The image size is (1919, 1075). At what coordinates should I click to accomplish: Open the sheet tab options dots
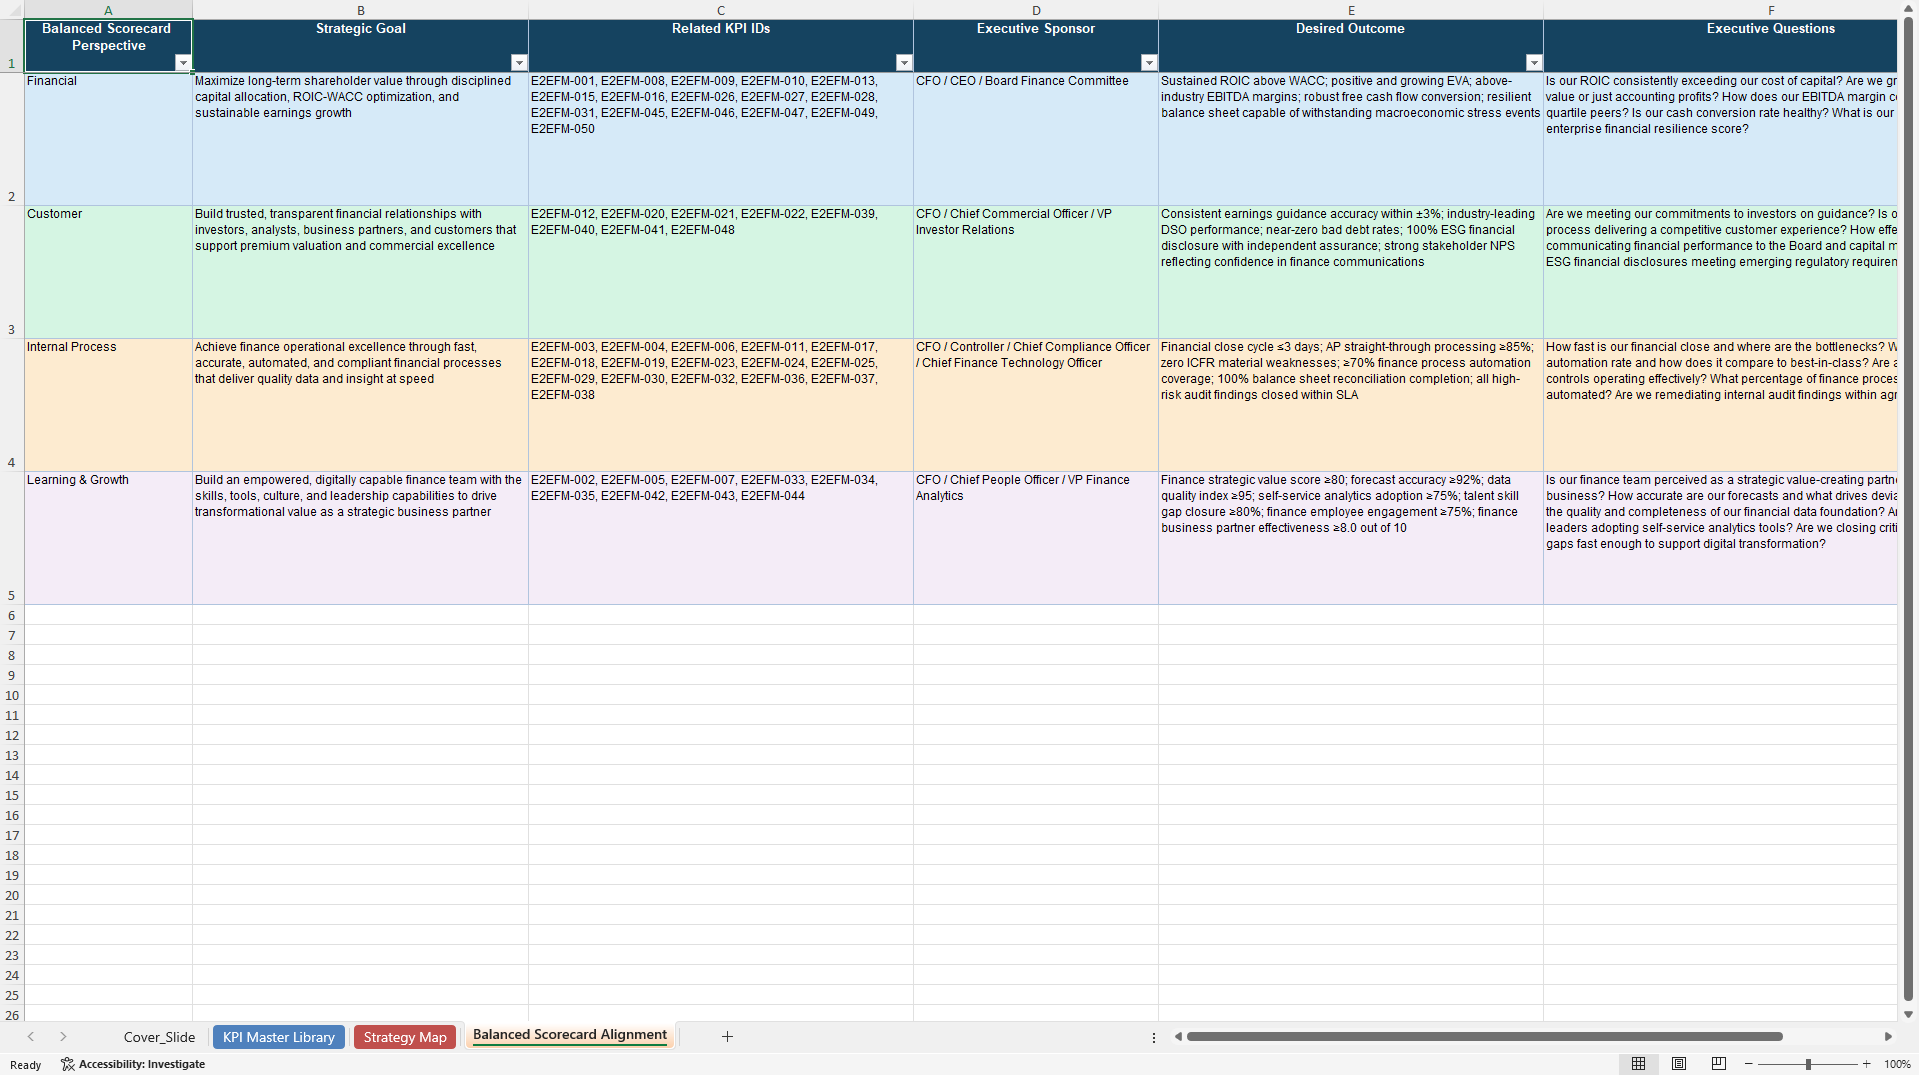coord(1153,1037)
